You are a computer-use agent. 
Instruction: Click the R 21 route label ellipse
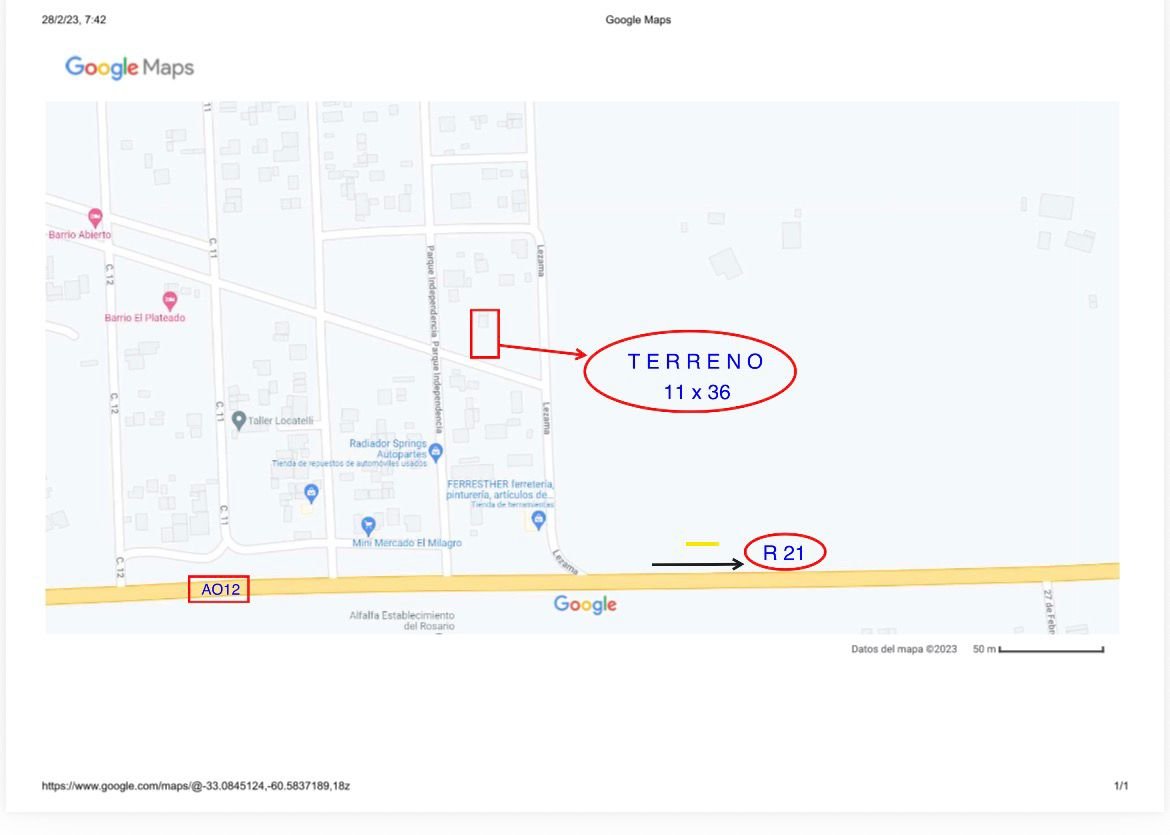(x=785, y=552)
